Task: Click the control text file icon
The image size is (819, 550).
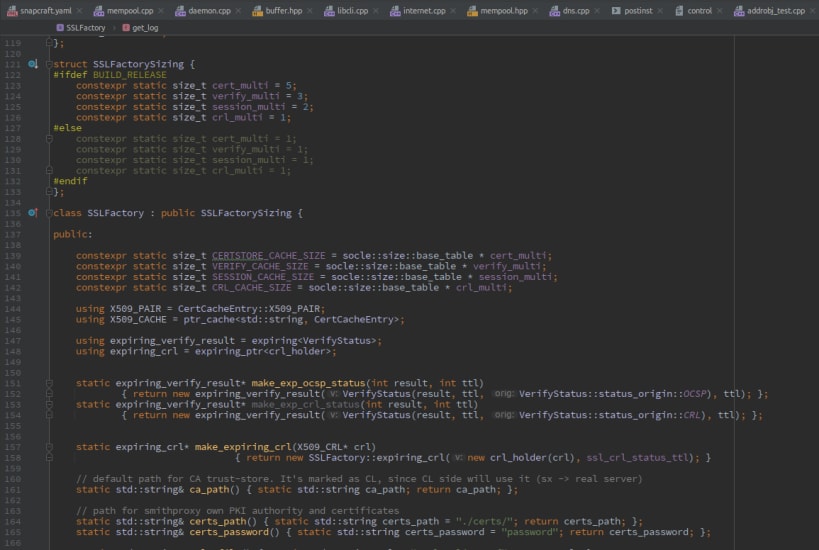Action: pos(679,10)
